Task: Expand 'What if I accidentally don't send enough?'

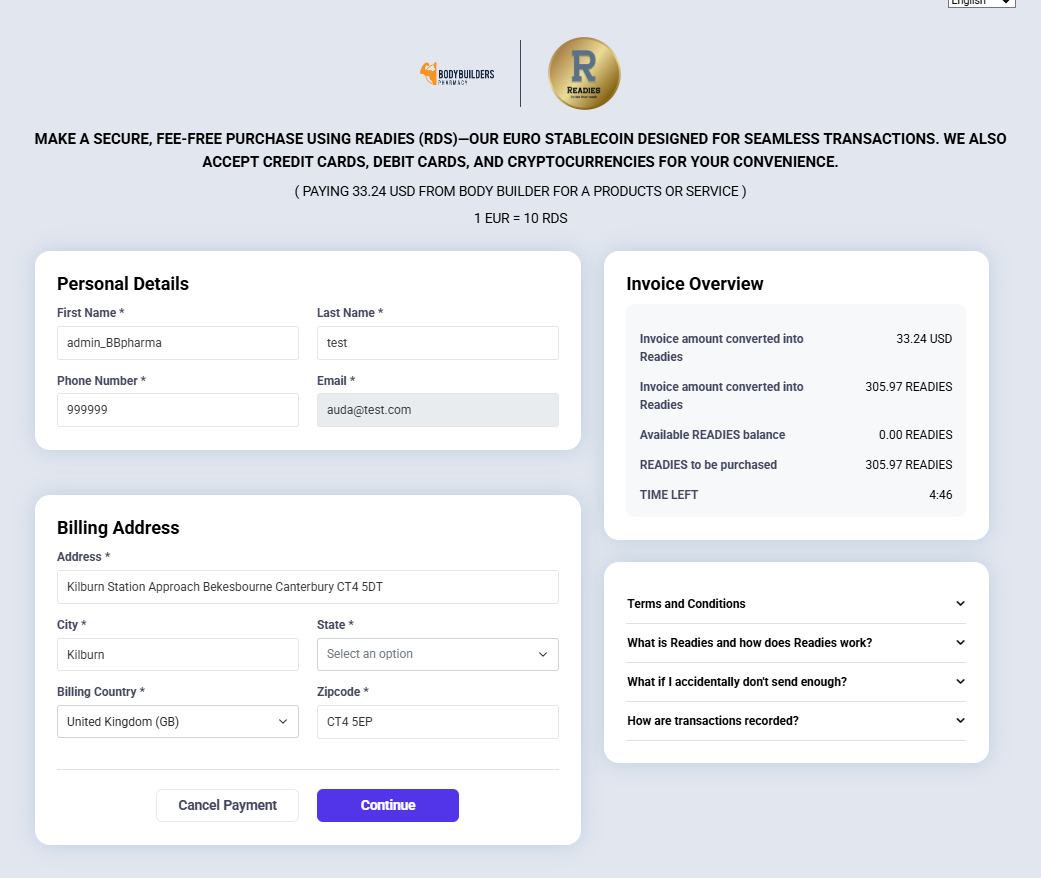Action: 796,682
